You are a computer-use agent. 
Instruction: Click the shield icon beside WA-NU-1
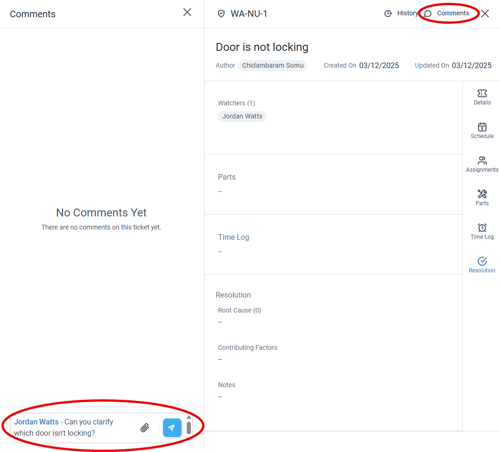coord(221,14)
